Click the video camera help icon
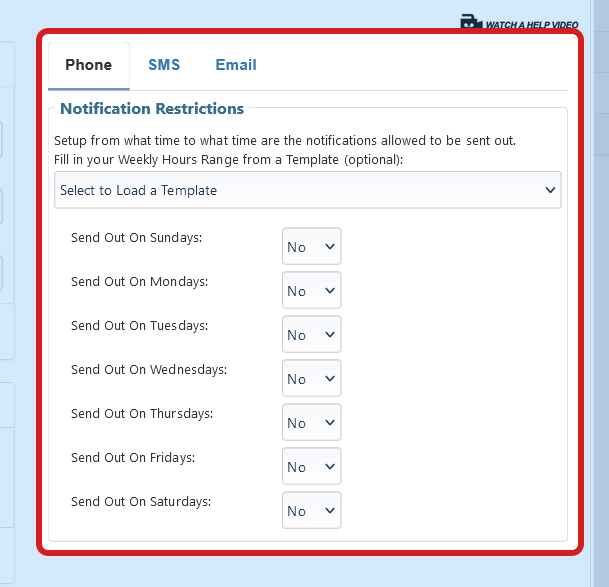609x587 pixels. [471, 22]
